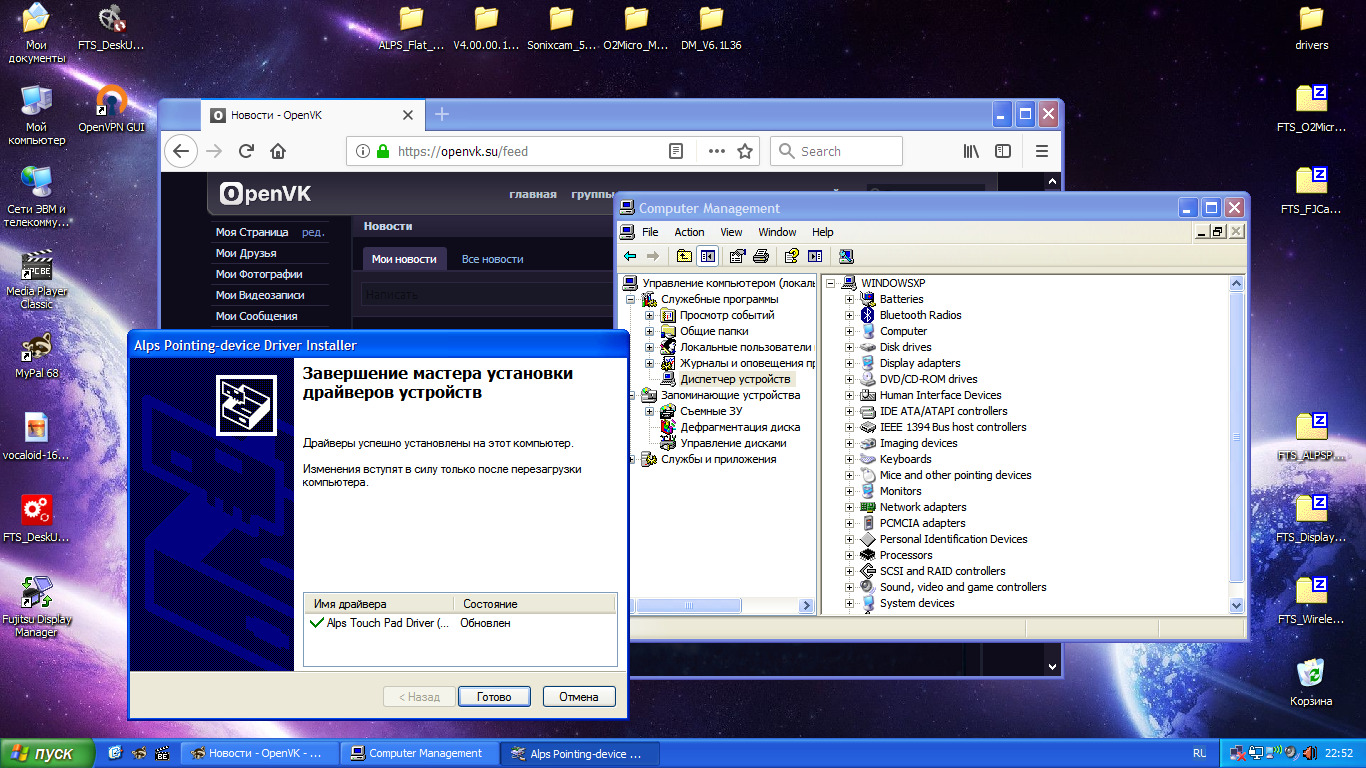The height and width of the screenshot is (768, 1366).
Task: Go to Firefox home page icon
Action: tap(278, 151)
